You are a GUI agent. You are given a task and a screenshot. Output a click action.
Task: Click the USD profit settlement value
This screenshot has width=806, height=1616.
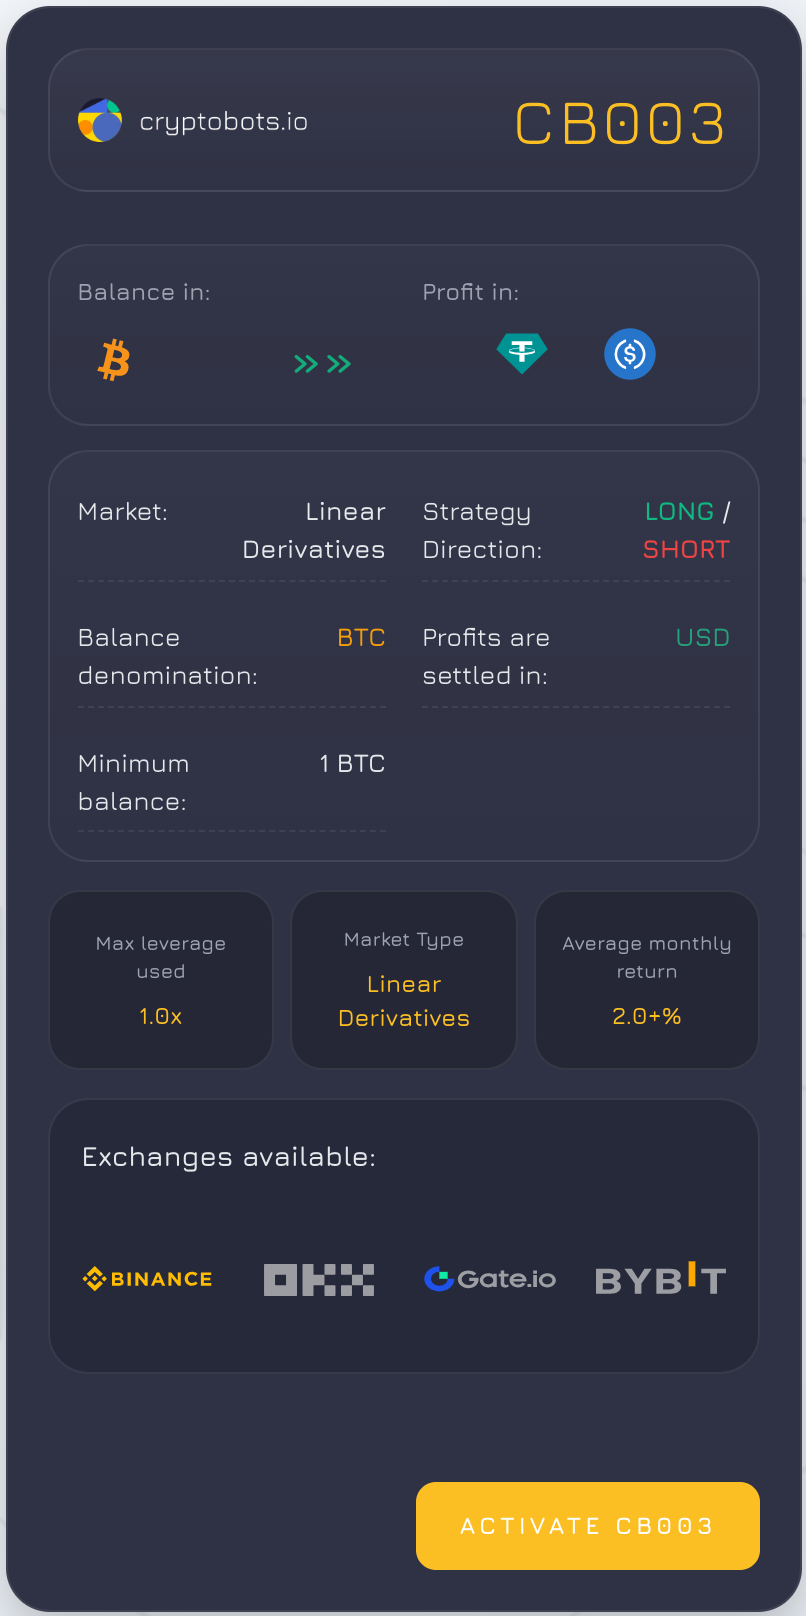[703, 638]
